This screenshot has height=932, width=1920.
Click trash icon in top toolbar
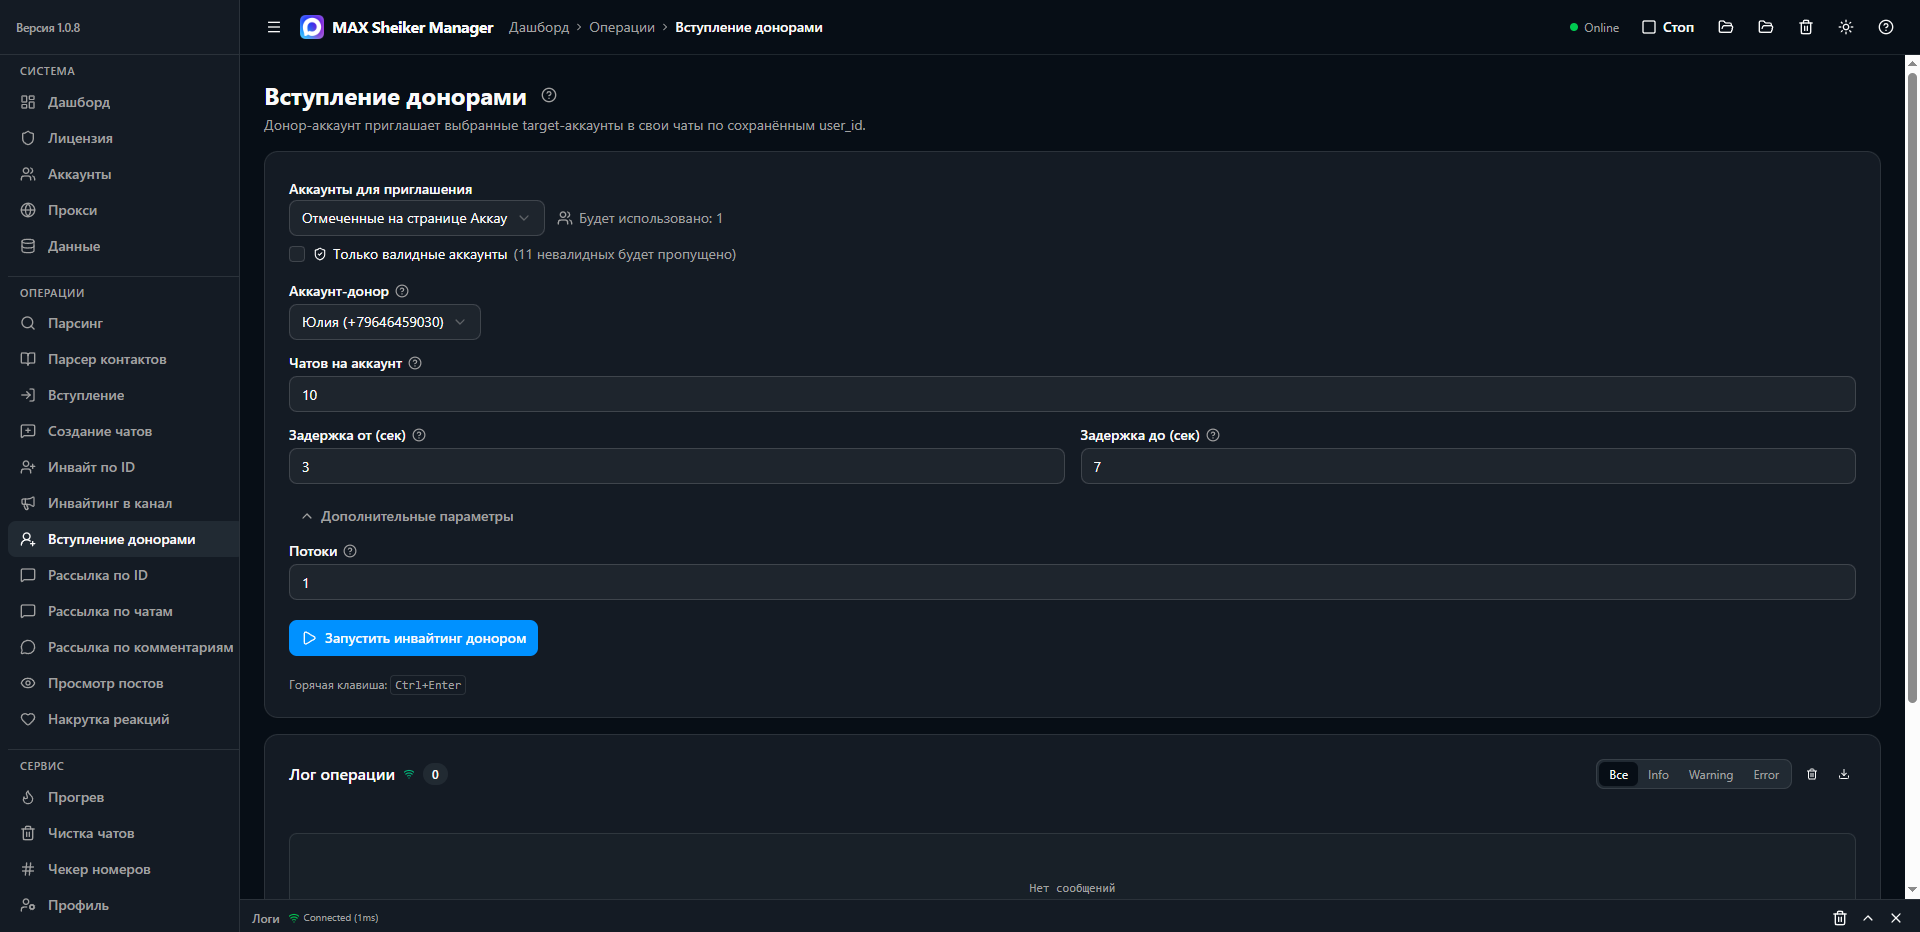pyautogui.click(x=1806, y=27)
